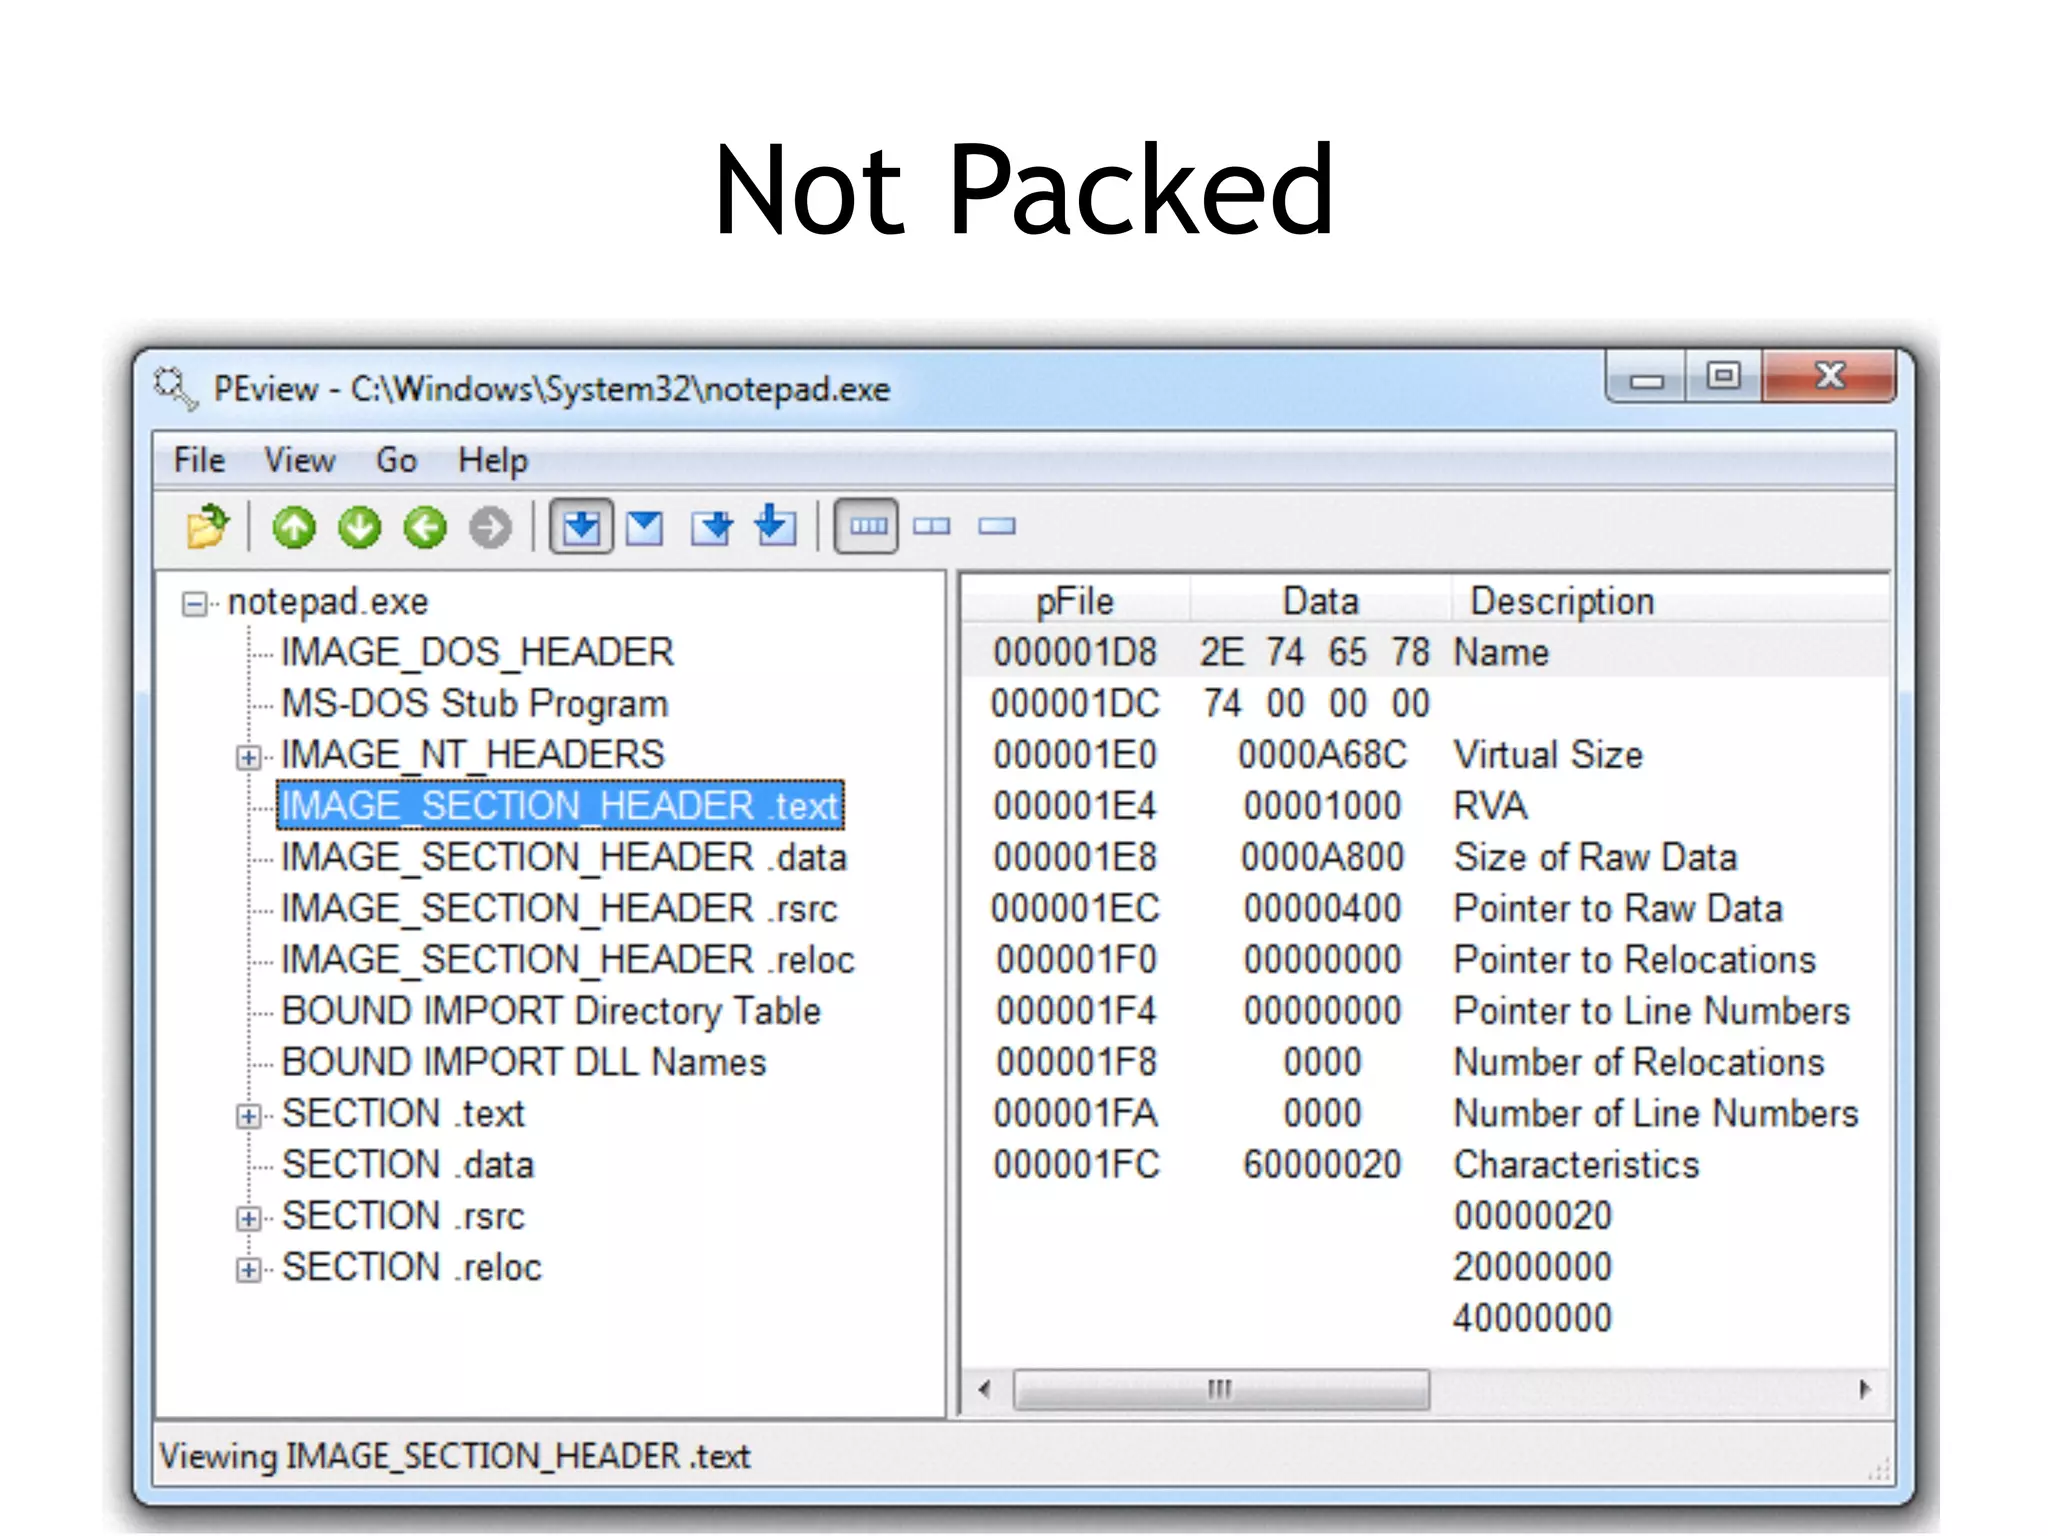Screen dimensions: 2048x1536
Task: Click the green up arrow icon
Action: coord(294,527)
